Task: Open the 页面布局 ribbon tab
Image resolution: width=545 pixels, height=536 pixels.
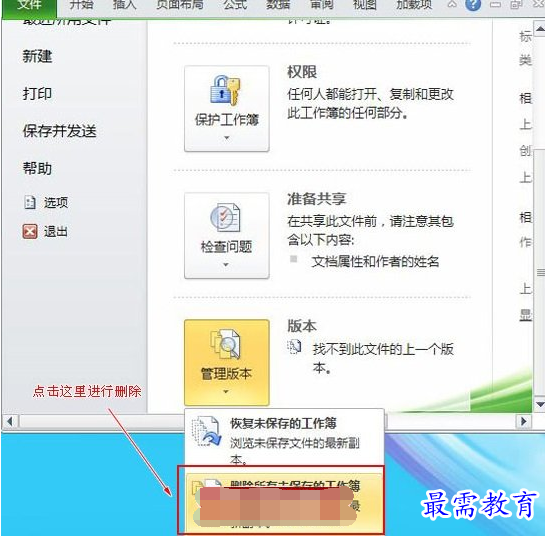Action: tap(180, 5)
